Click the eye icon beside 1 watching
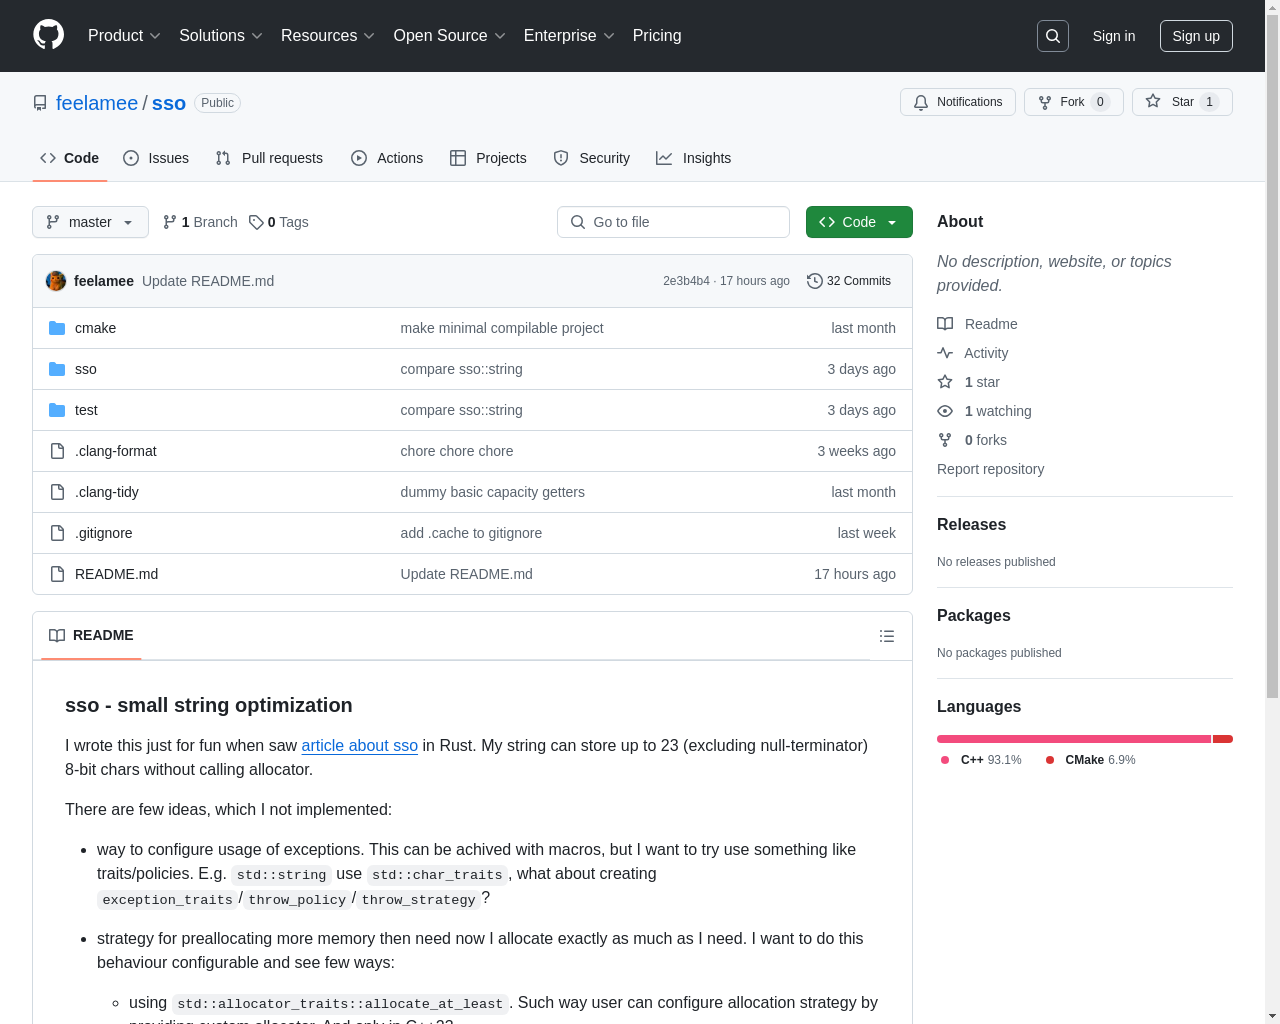The width and height of the screenshot is (1280, 1024). tap(945, 411)
